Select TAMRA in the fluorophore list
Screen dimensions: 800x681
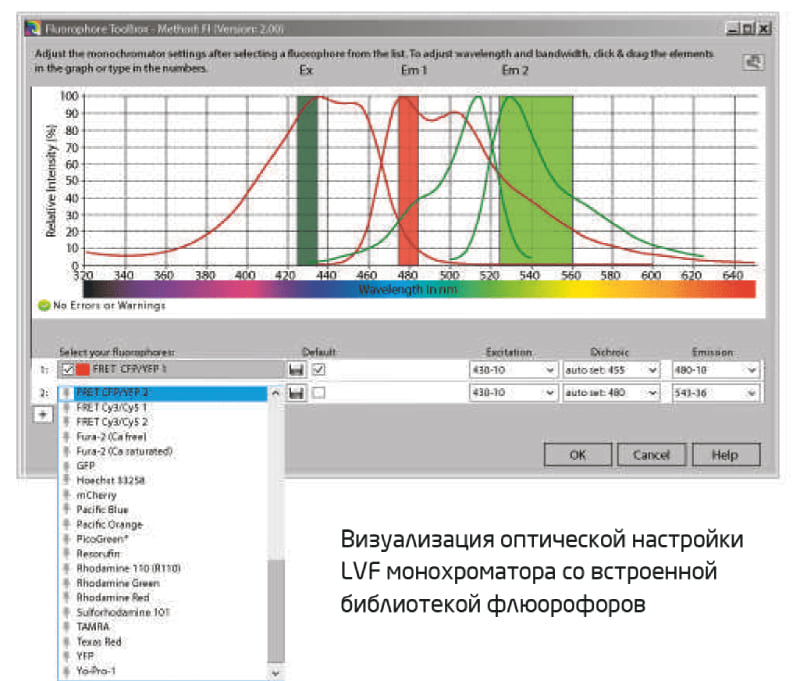tap(163, 626)
